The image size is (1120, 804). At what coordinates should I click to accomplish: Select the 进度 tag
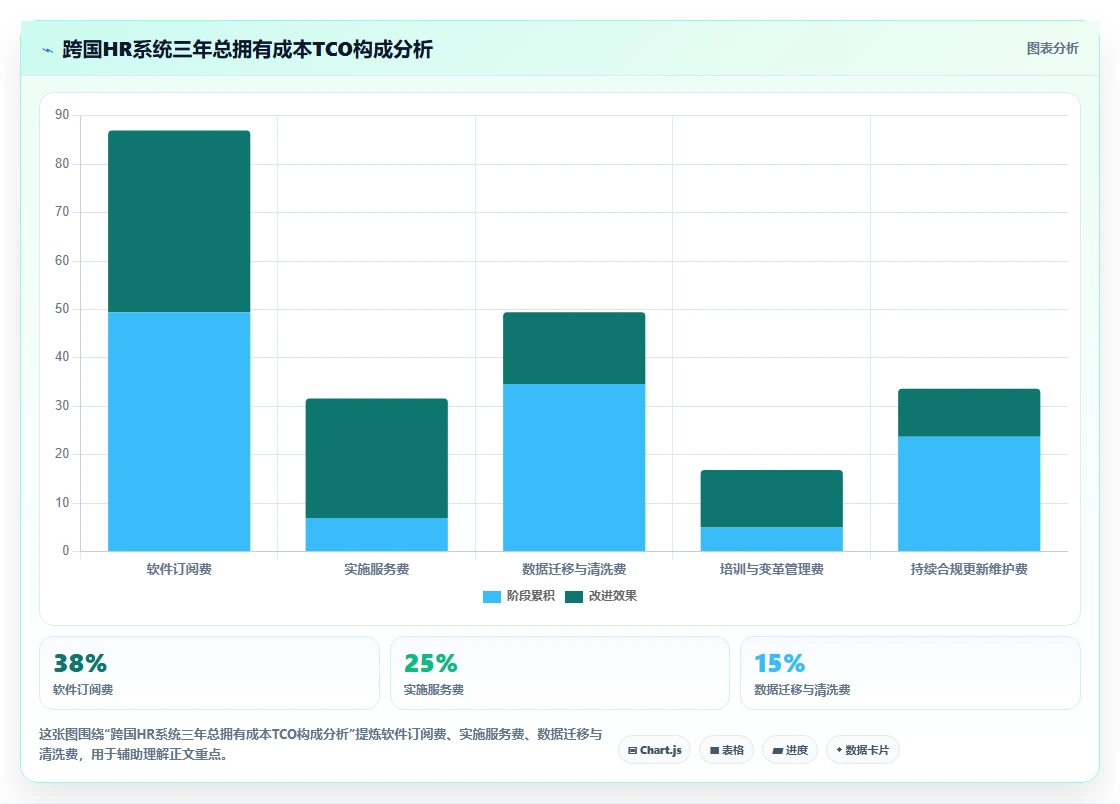point(790,750)
